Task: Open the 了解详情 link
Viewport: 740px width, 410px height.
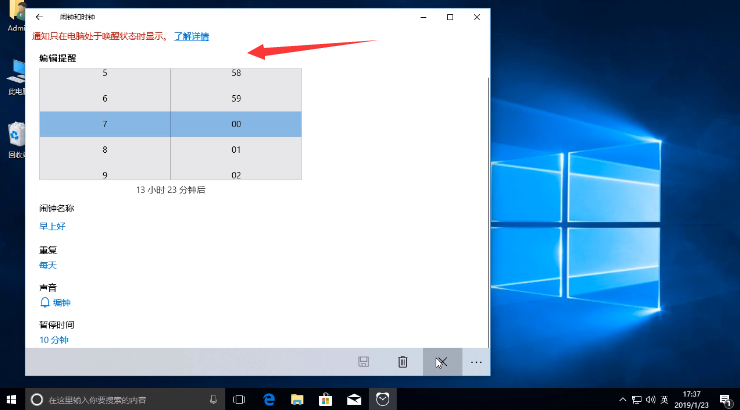Action: point(192,36)
